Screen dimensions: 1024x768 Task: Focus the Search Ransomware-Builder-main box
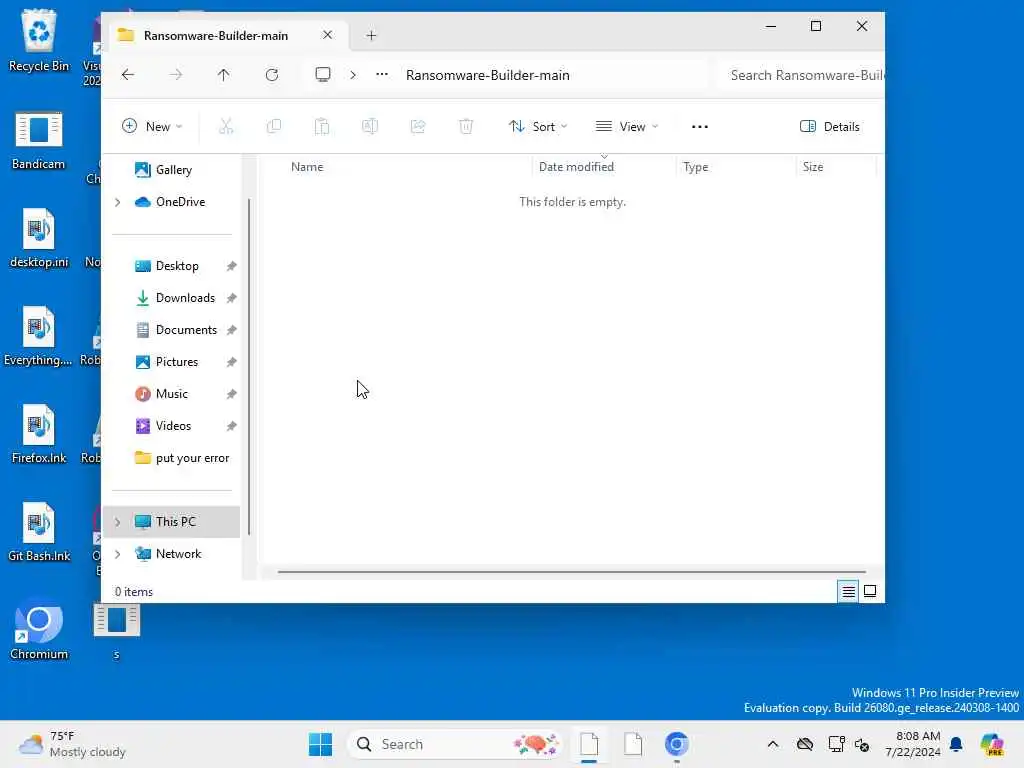pos(801,75)
